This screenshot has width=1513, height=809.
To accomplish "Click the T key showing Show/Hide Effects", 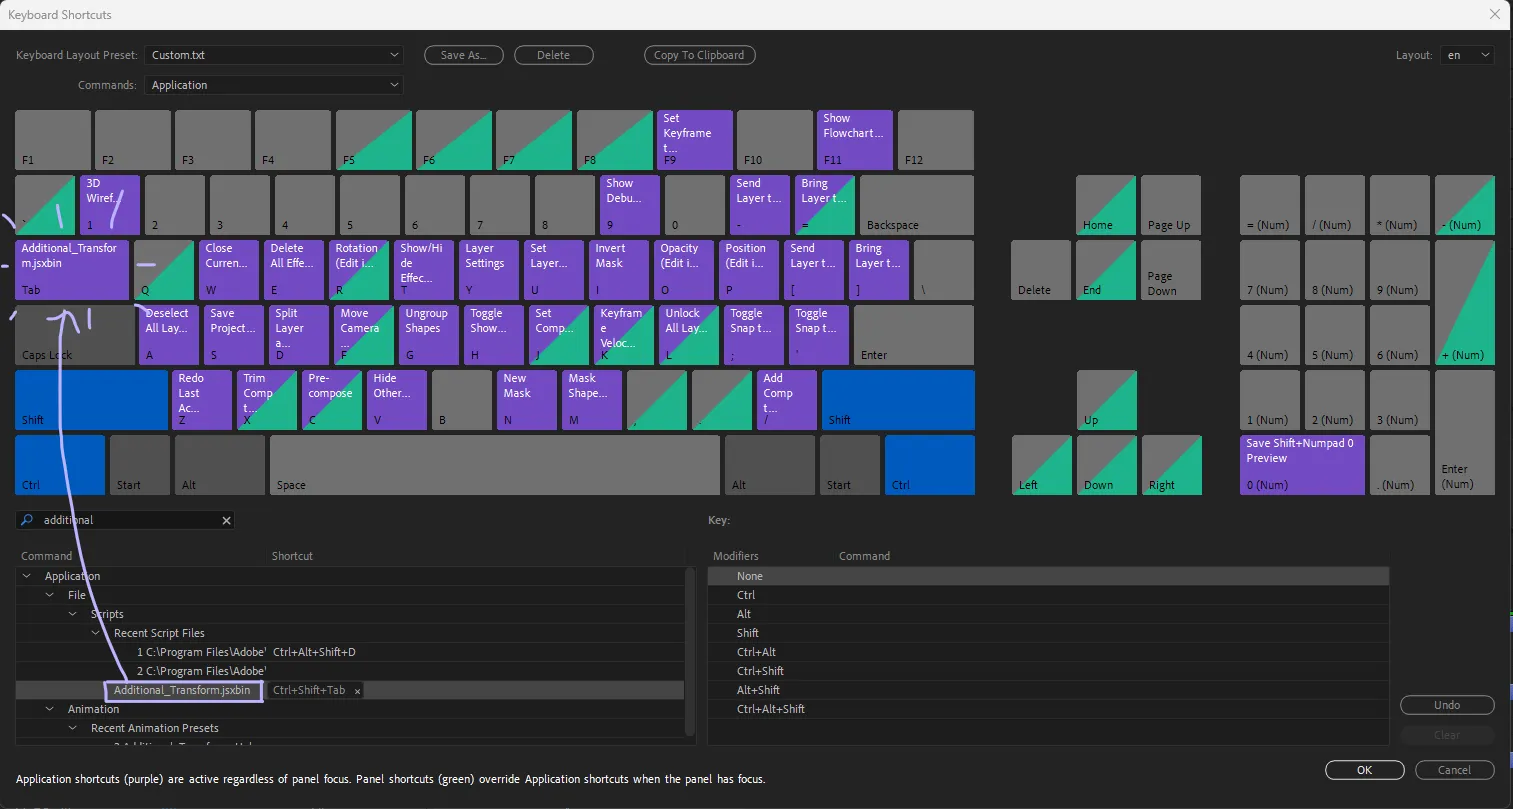I will pos(425,270).
